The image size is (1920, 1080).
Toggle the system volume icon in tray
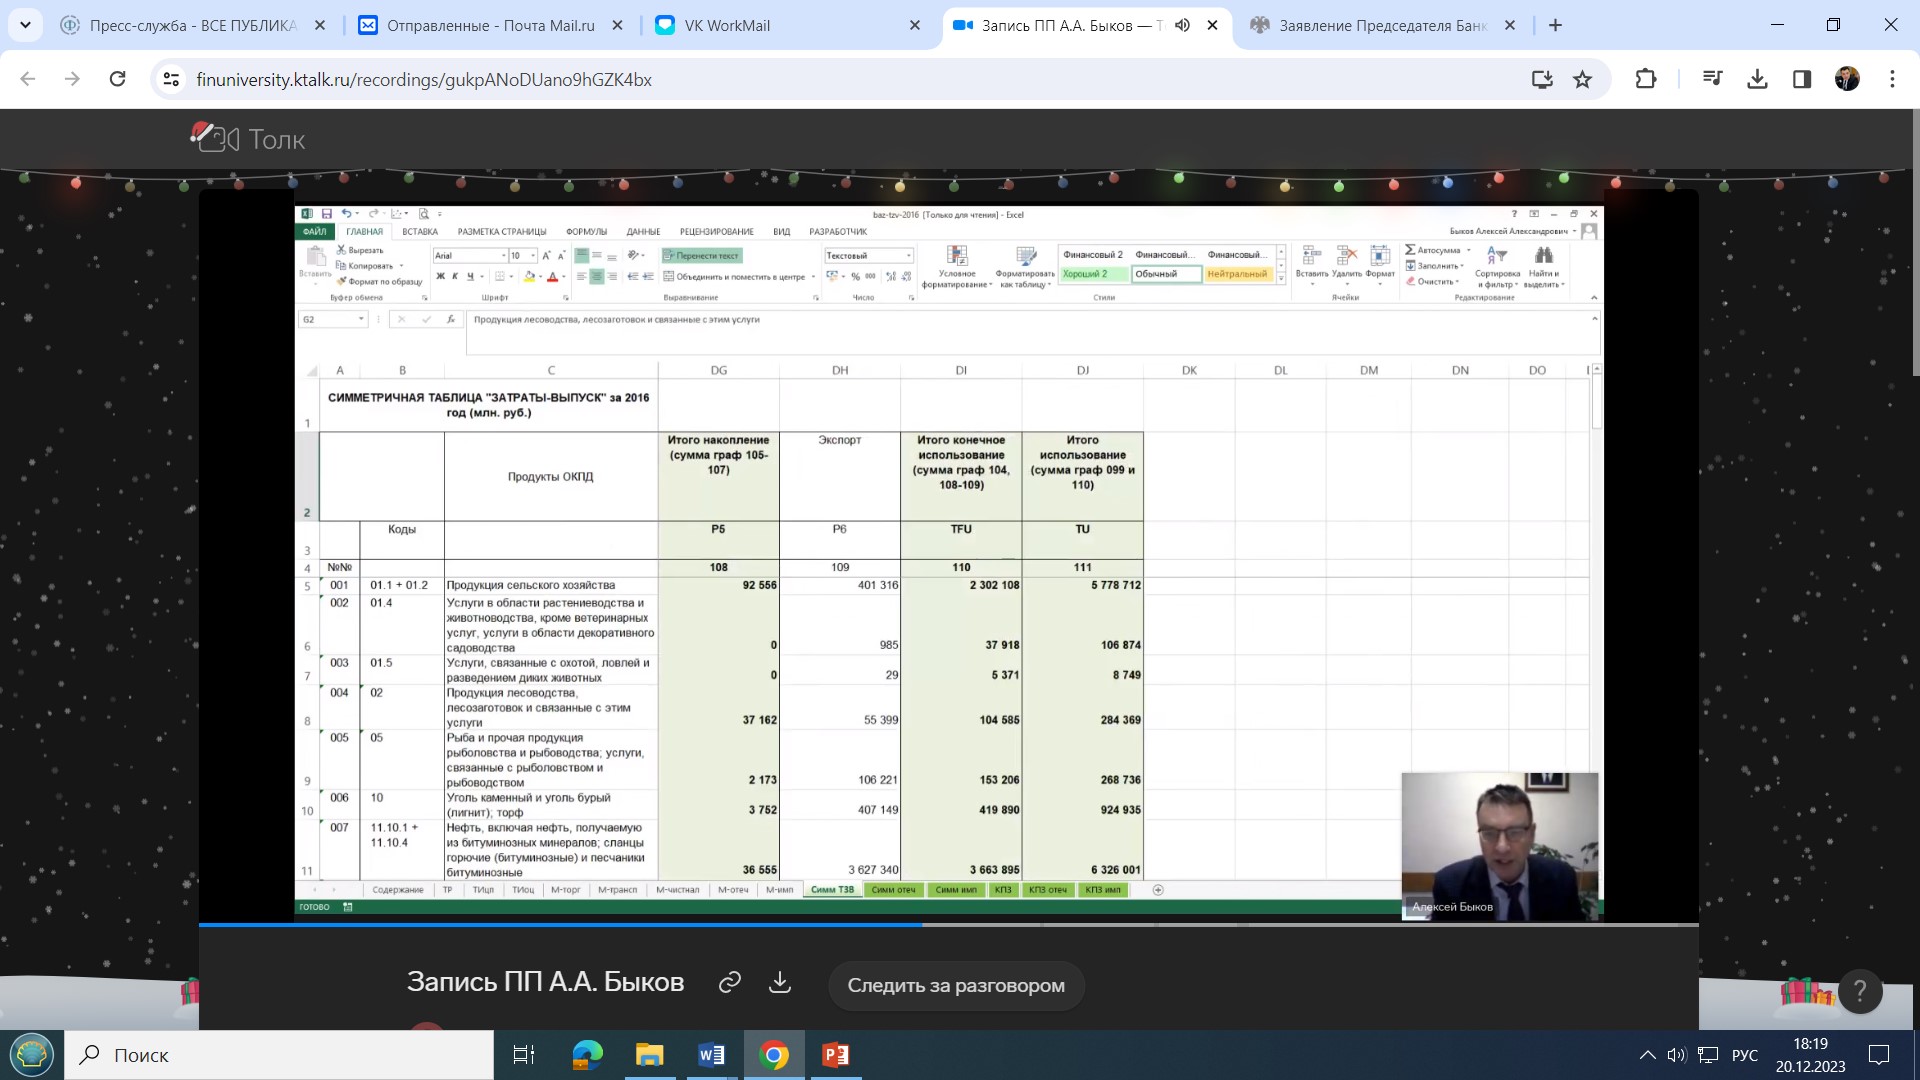[x=1677, y=1055]
